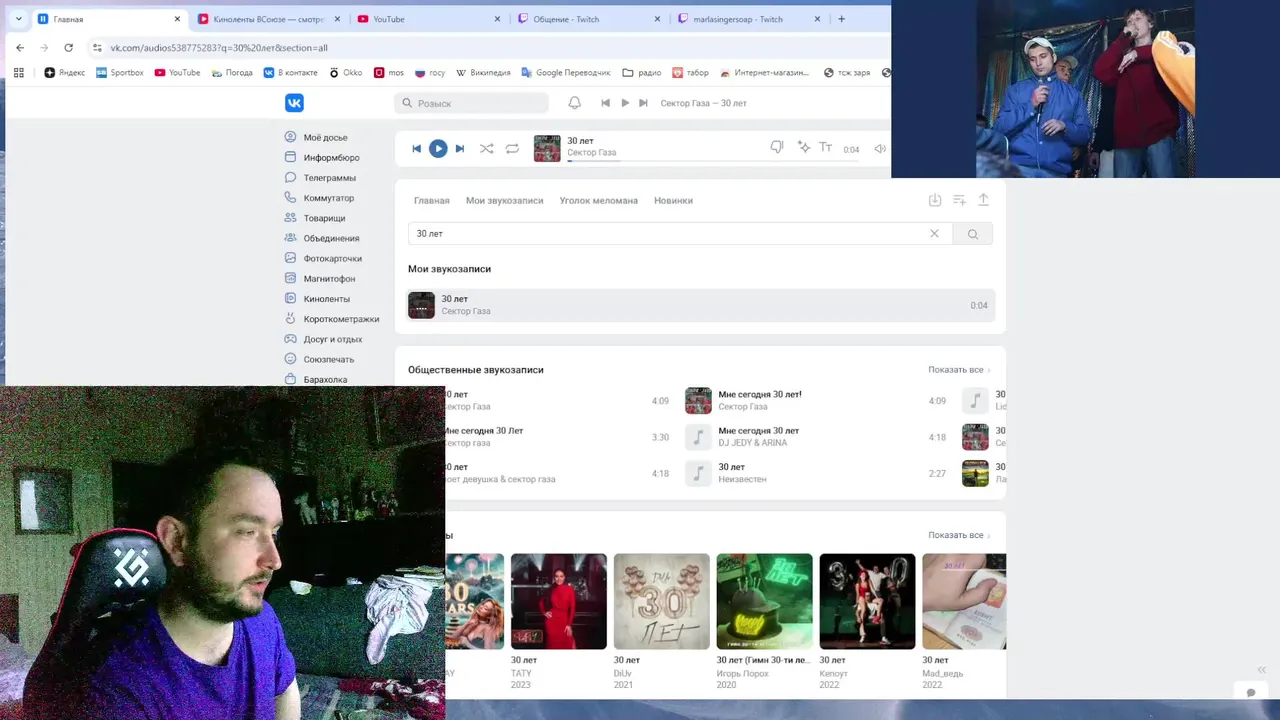Click the VK 'Розыск' search box
The height and width of the screenshot is (720, 1280).
coord(472,103)
